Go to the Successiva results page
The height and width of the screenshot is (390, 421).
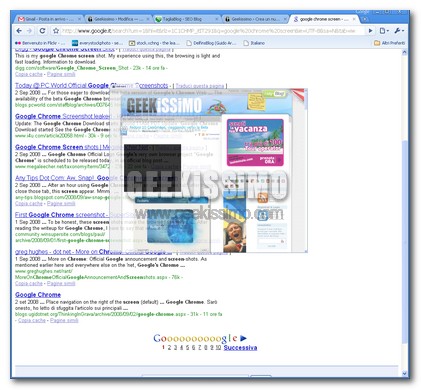tap(240, 348)
